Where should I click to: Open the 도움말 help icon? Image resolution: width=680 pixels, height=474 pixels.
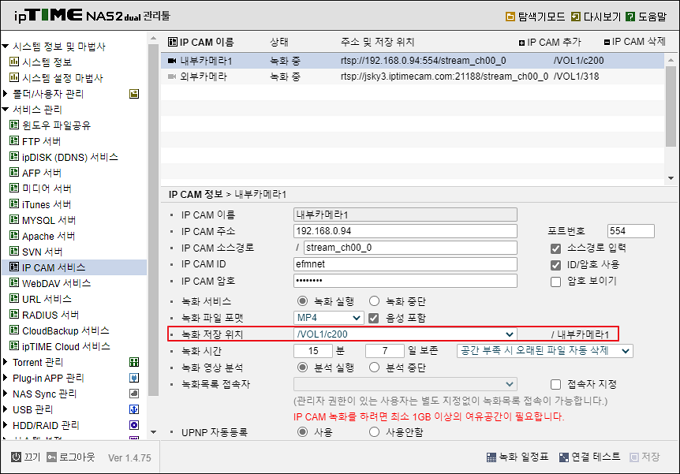coord(631,16)
